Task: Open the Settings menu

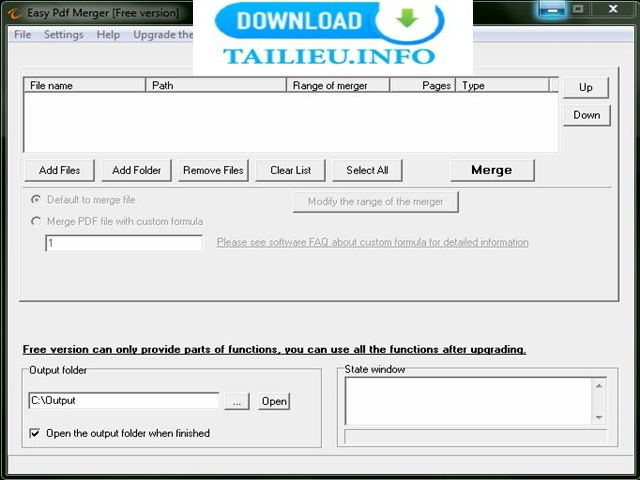Action: pos(64,35)
